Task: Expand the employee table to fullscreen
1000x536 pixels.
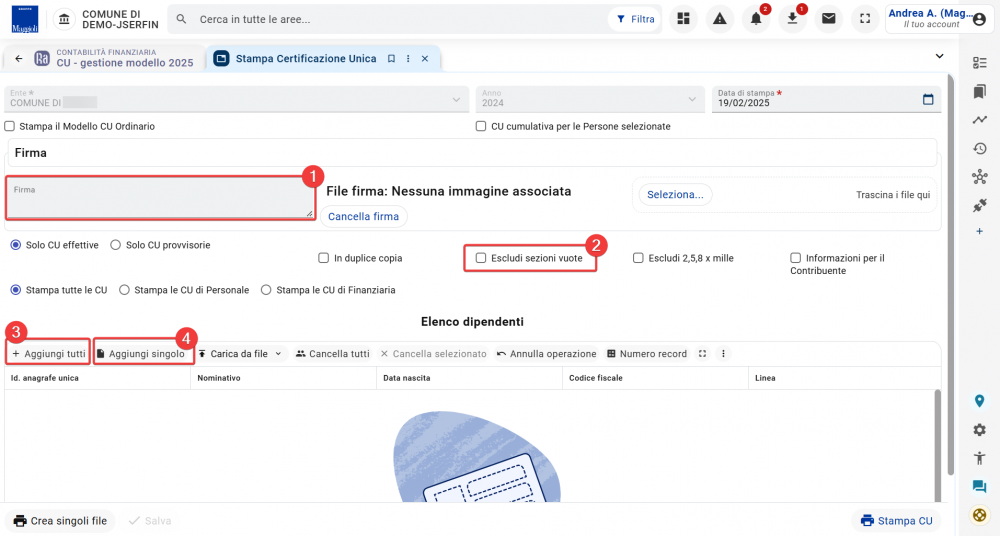Action: coord(702,354)
